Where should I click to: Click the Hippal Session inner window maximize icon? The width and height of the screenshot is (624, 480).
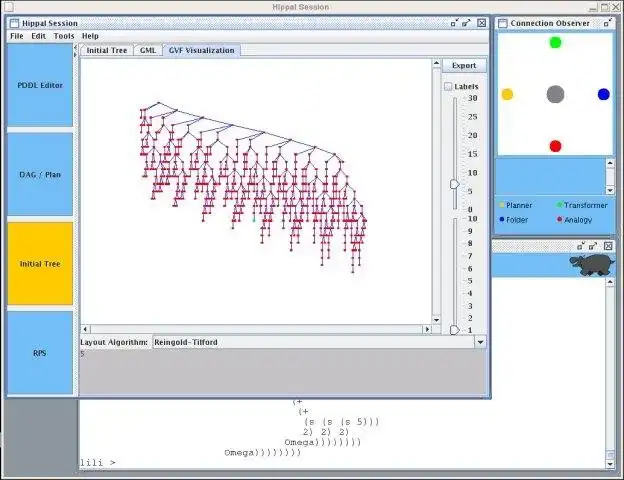[x=466, y=23]
